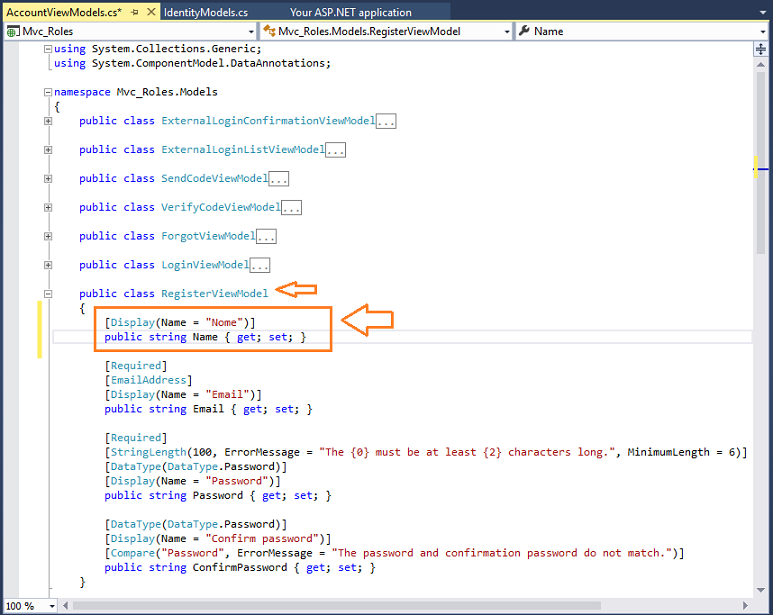
Task: Expand the ForgotViewModel class
Action: 48,236
